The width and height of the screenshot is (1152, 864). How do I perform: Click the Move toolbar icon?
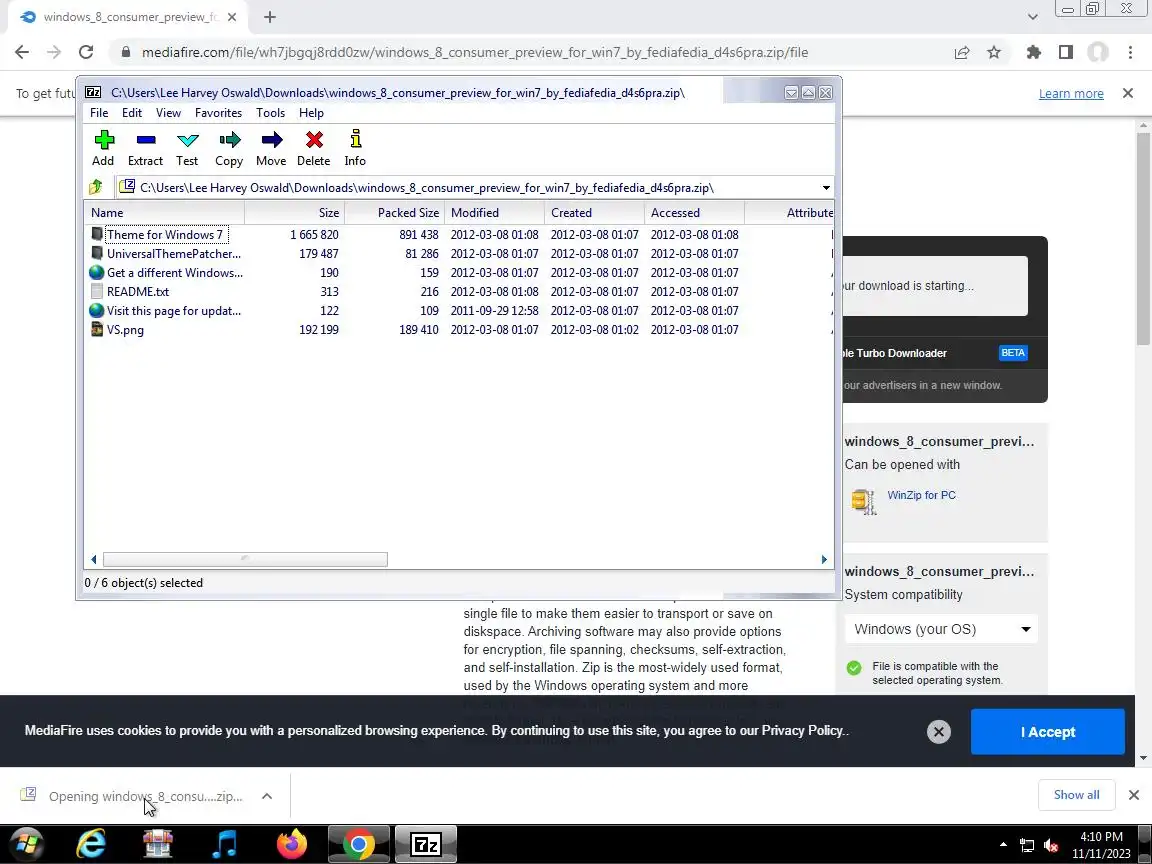pos(271,148)
